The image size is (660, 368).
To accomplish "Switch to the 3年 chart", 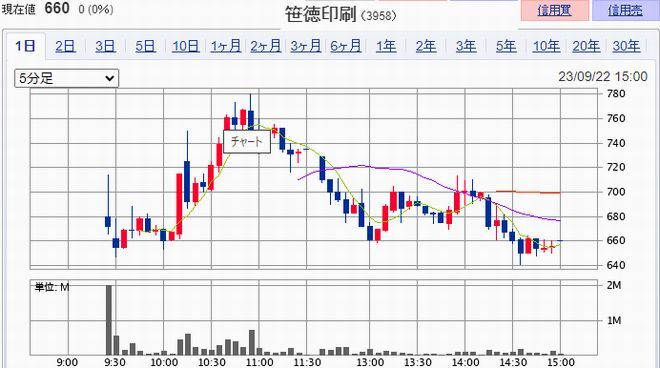I will [466, 46].
